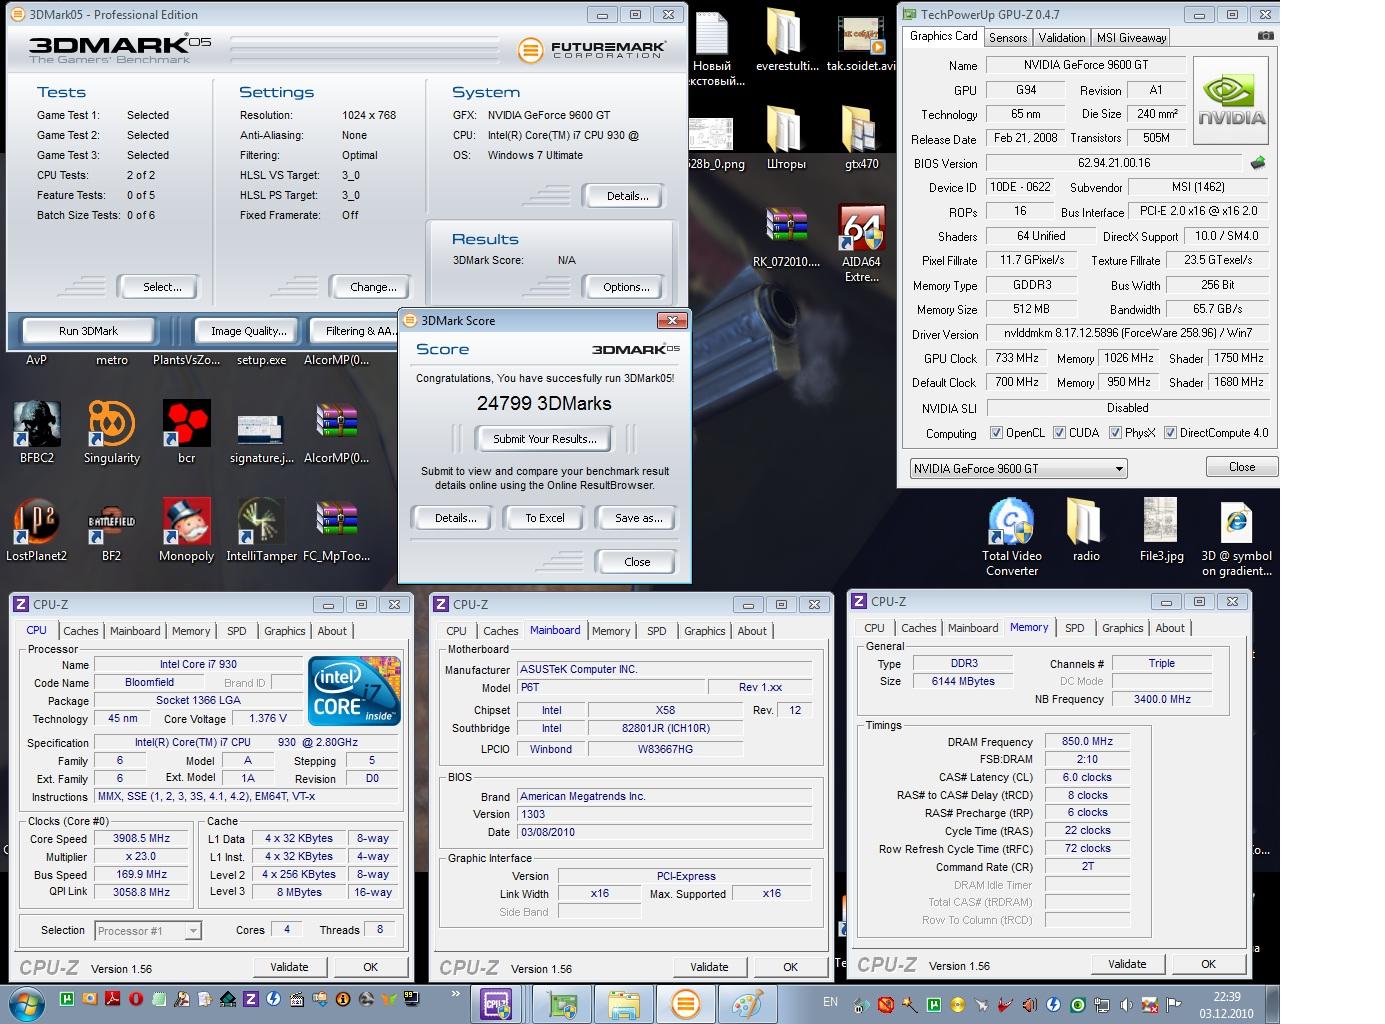
Task: Open the gtx470 folder icon
Action: coord(861,138)
